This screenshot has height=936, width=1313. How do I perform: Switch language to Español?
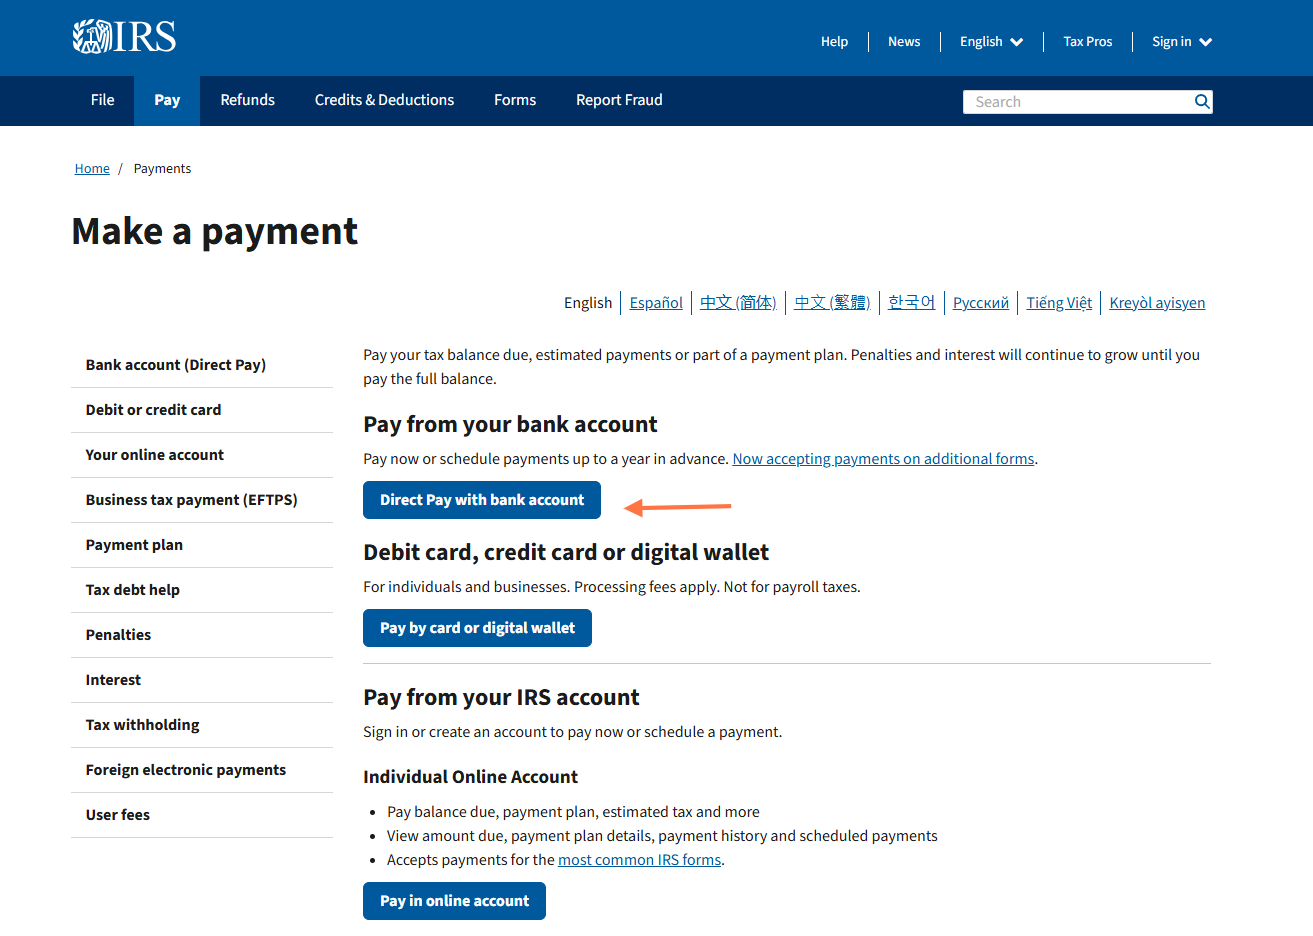coord(656,303)
